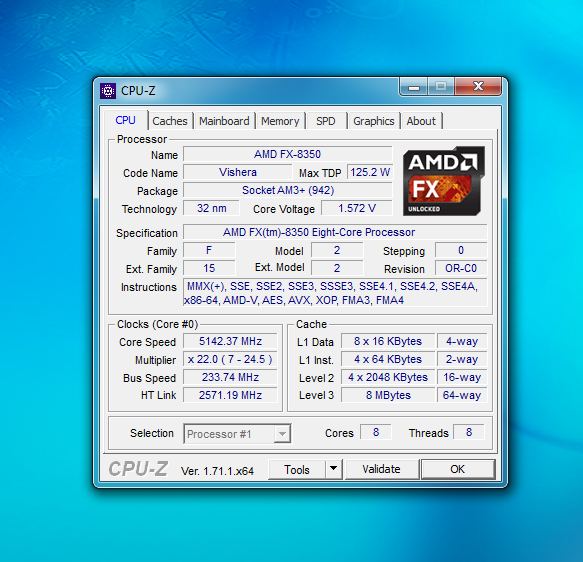Click the Cores count value 8
583x562 pixels.
376,432
